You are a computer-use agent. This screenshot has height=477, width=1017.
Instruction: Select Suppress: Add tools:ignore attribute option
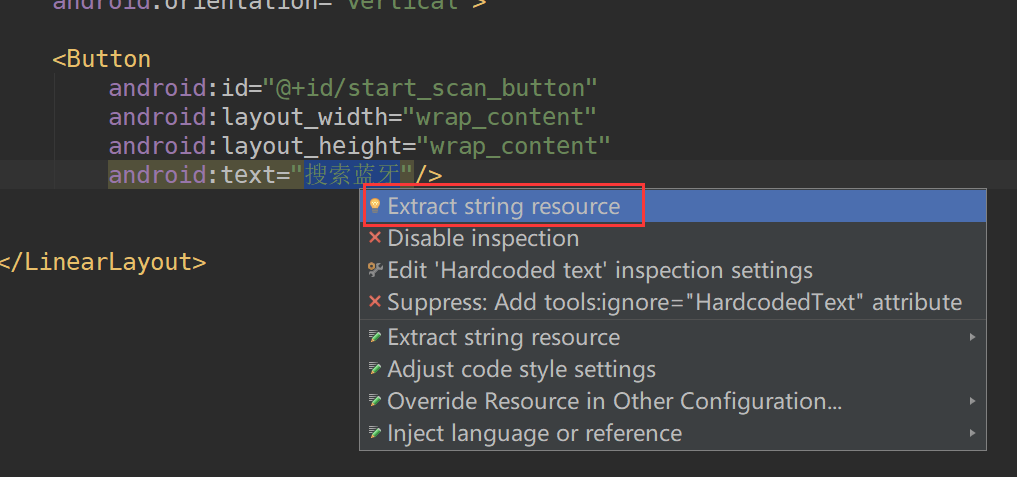[673, 302]
